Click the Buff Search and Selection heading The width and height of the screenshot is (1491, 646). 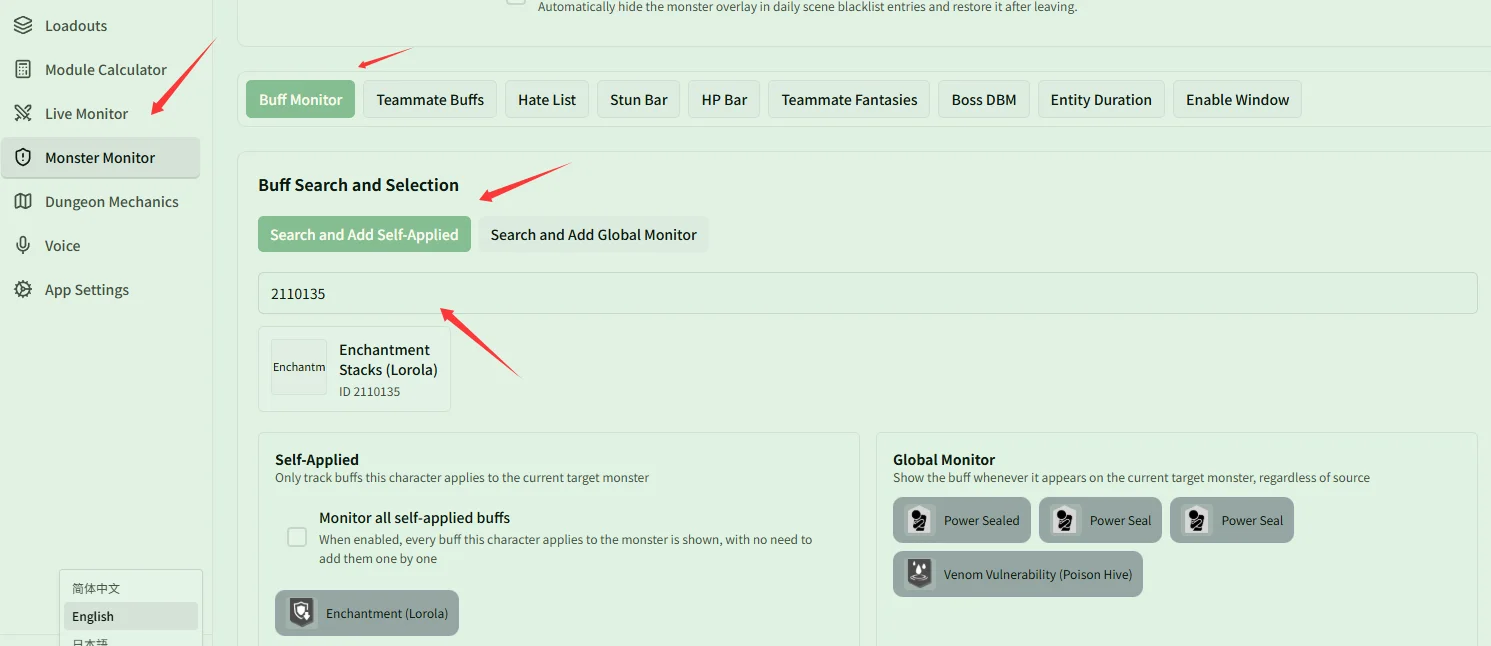pyautogui.click(x=358, y=185)
